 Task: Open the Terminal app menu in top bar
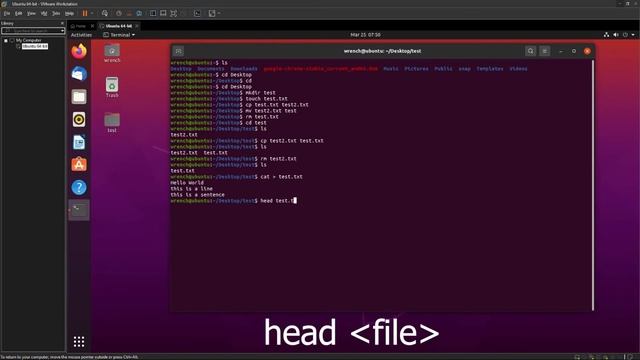click(119, 35)
